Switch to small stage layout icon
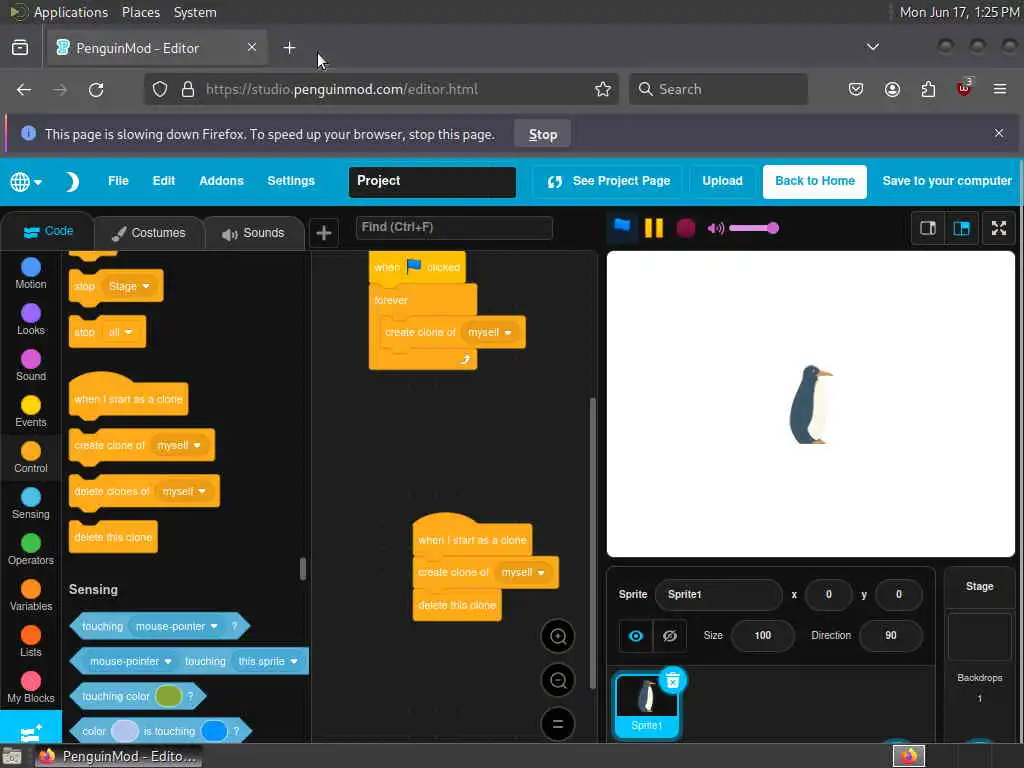The image size is (1024, 768). [928, 228]
